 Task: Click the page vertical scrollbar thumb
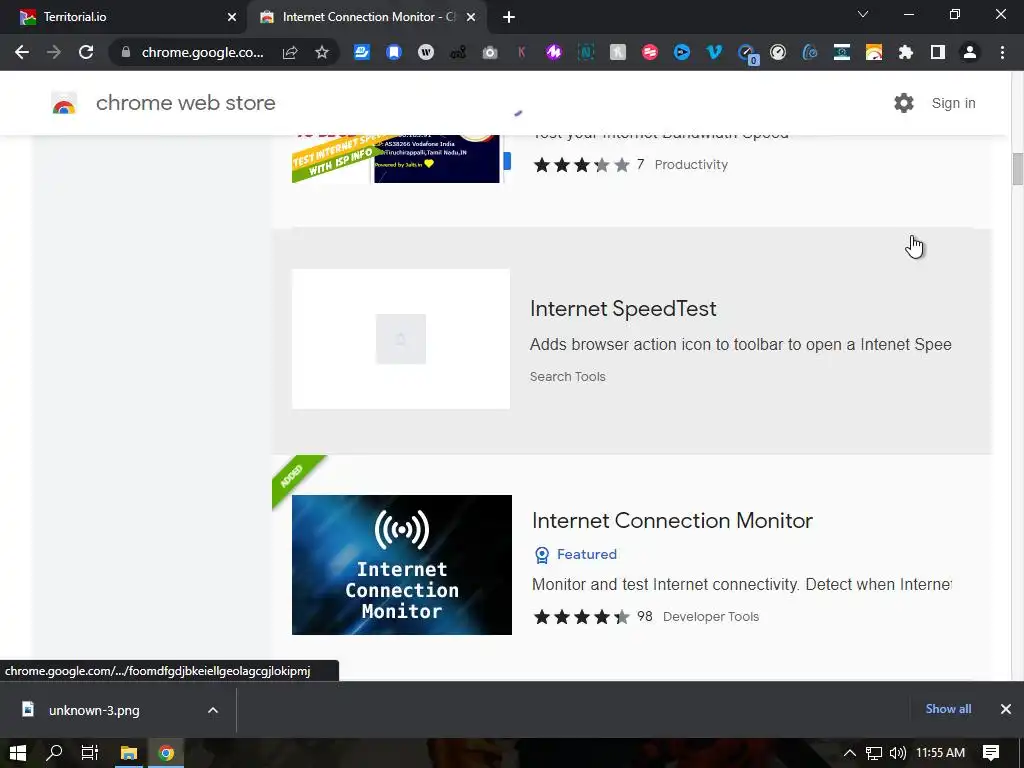(1017, 168)
